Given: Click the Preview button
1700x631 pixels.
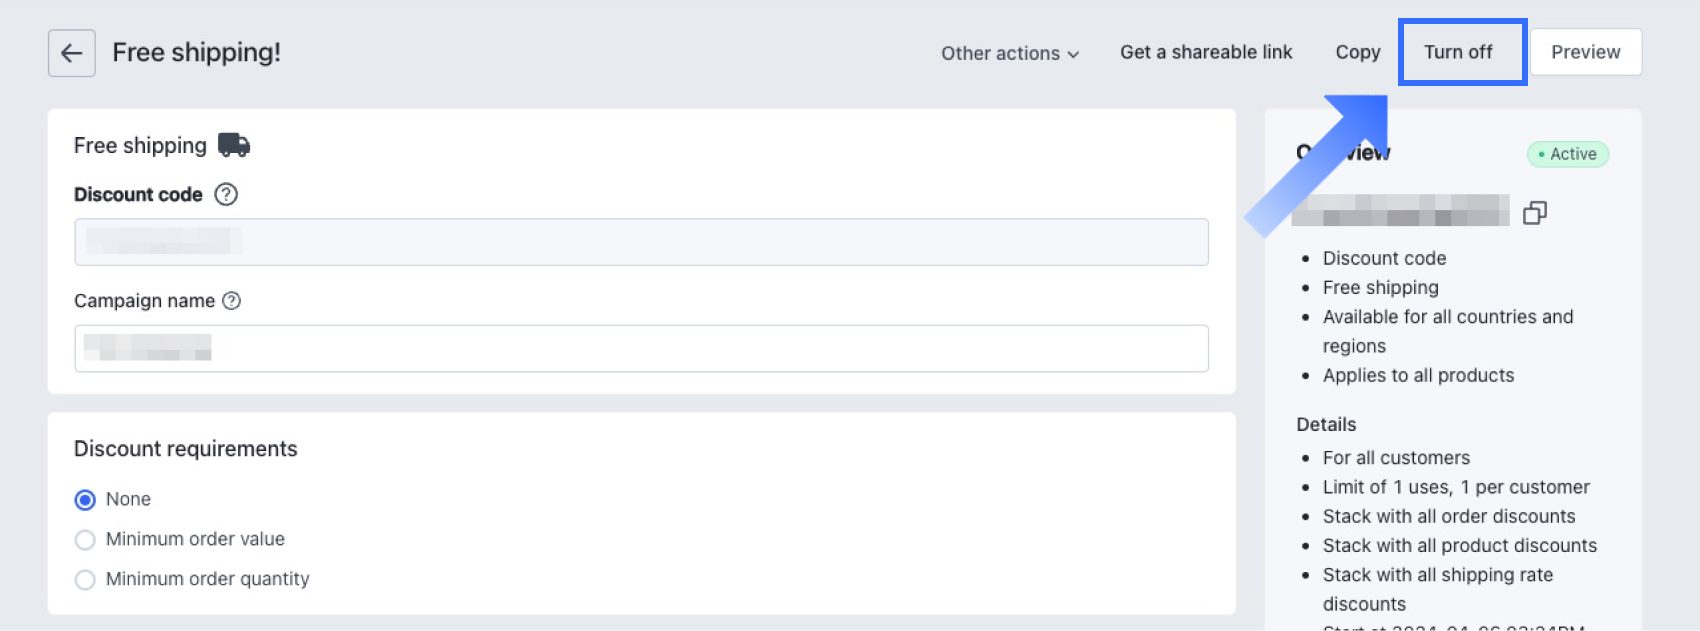Looking at the screenshot, I should click(x=1585, y=52).
